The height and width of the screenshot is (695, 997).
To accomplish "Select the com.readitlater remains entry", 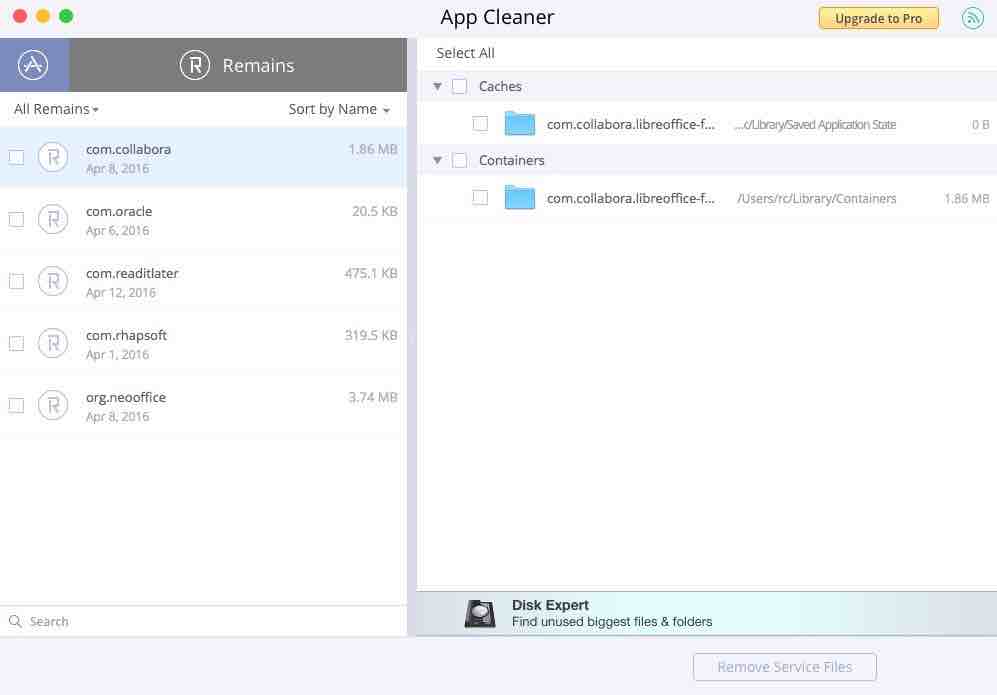I will 203,281.
